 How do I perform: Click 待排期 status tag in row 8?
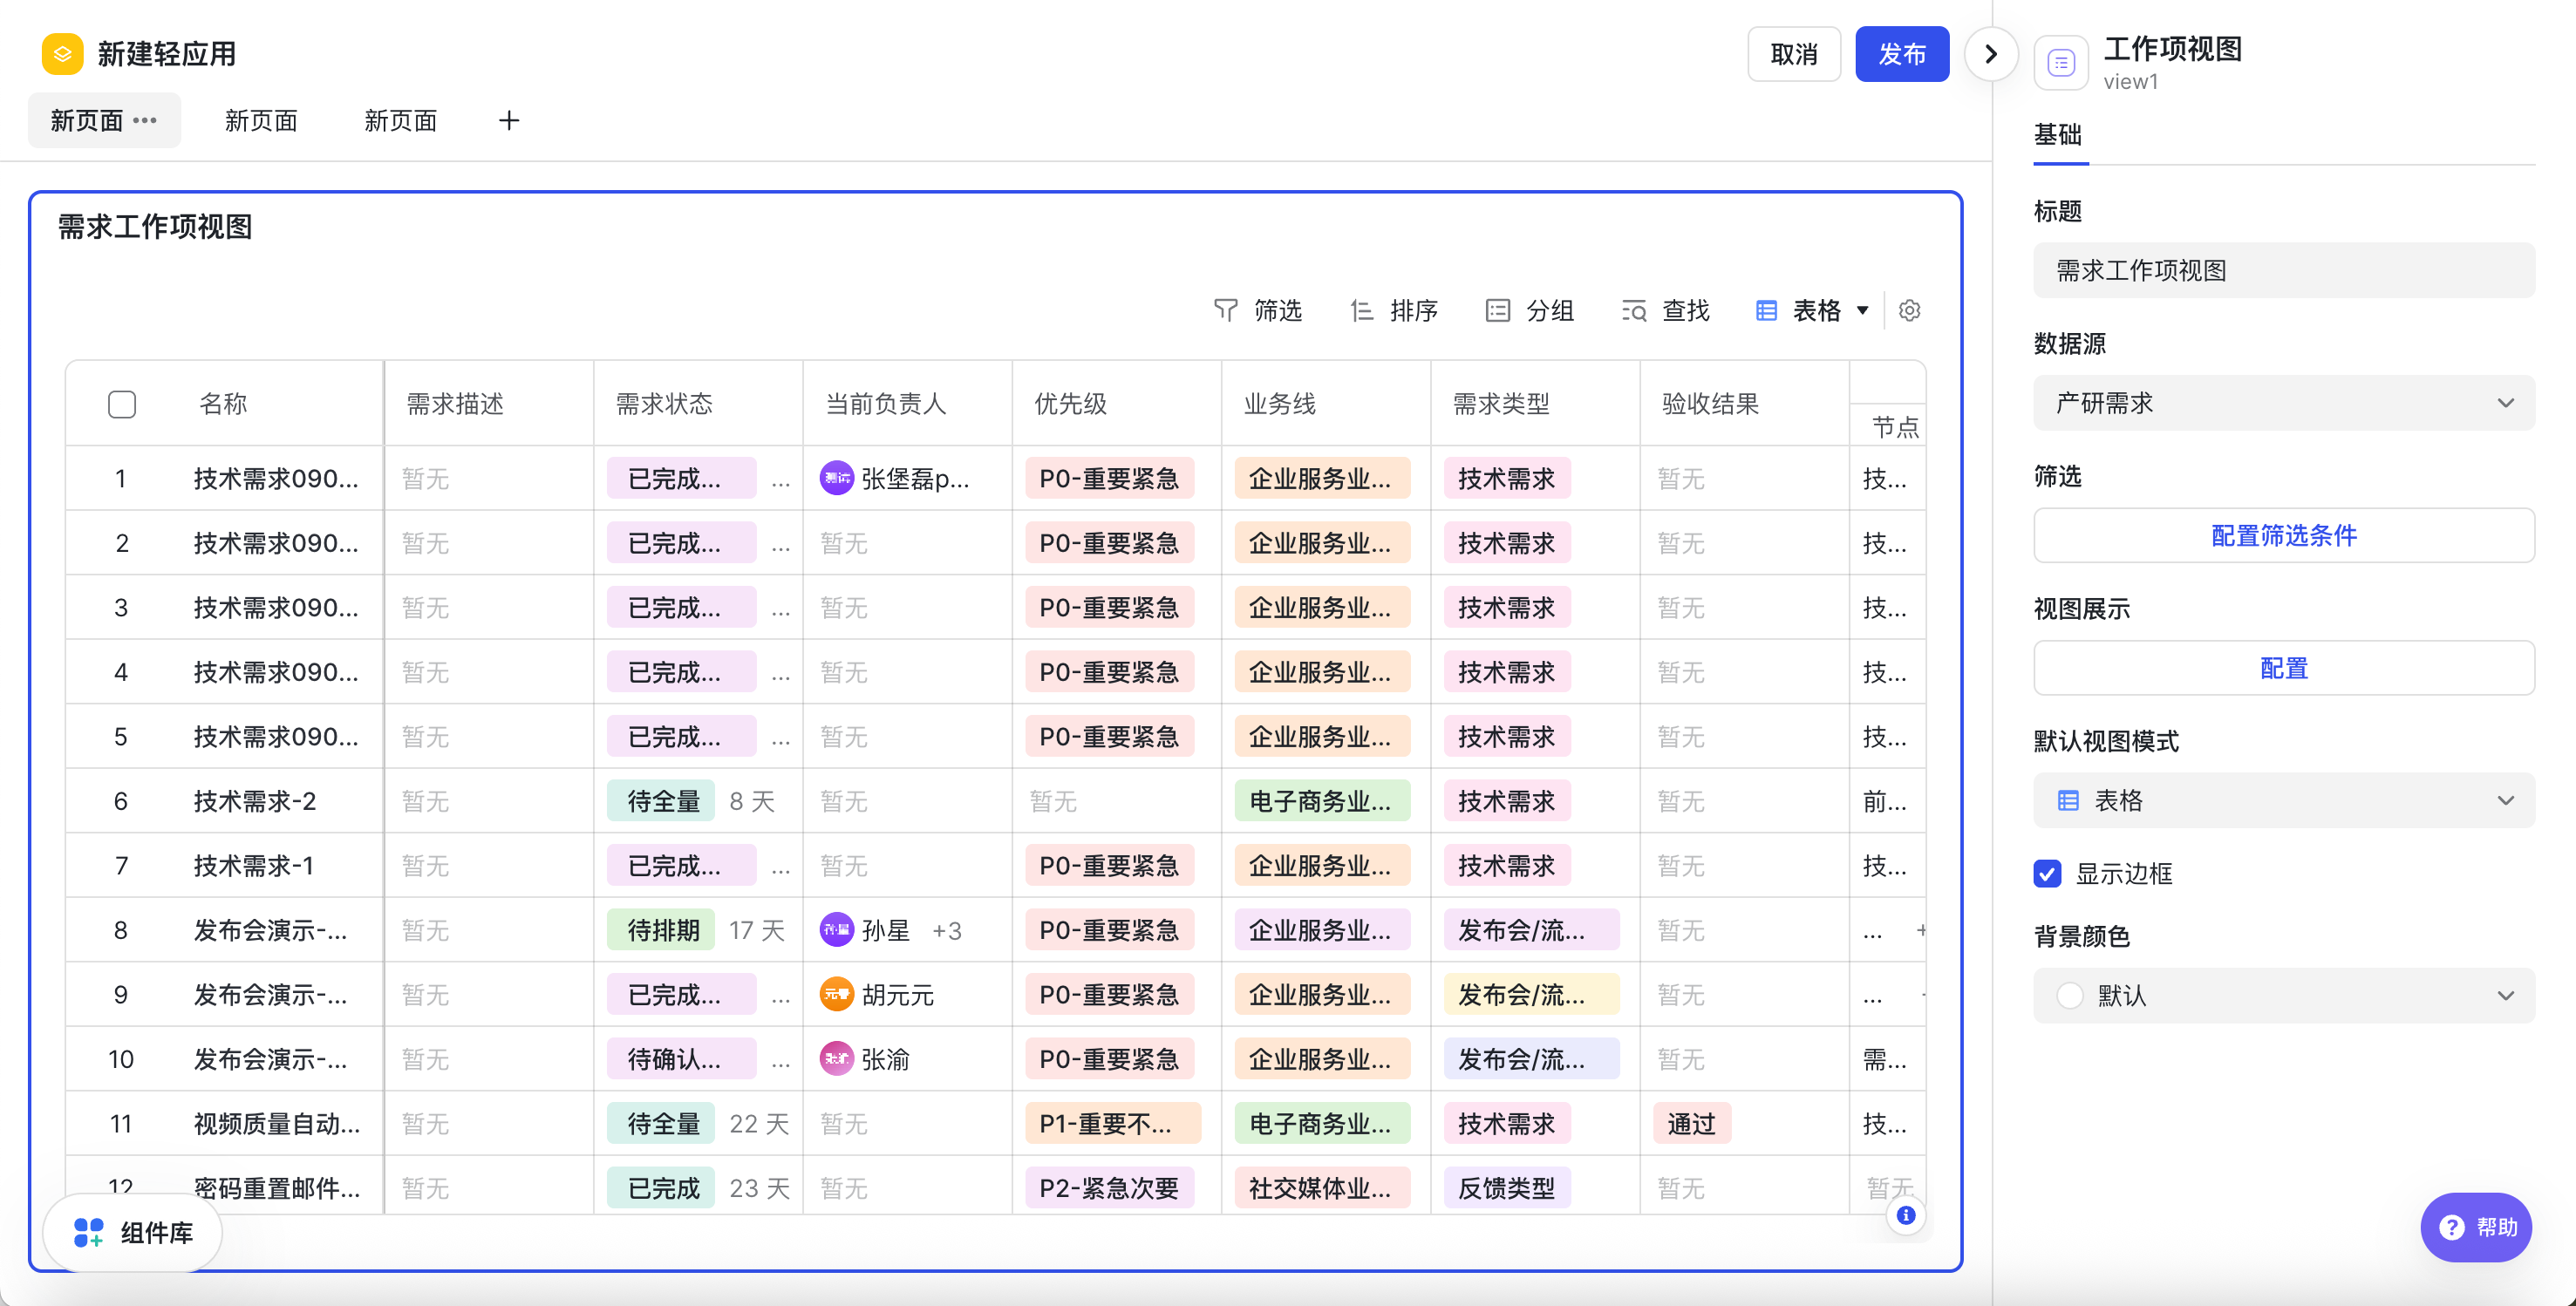pyautogui.click(x=662, y=930)
